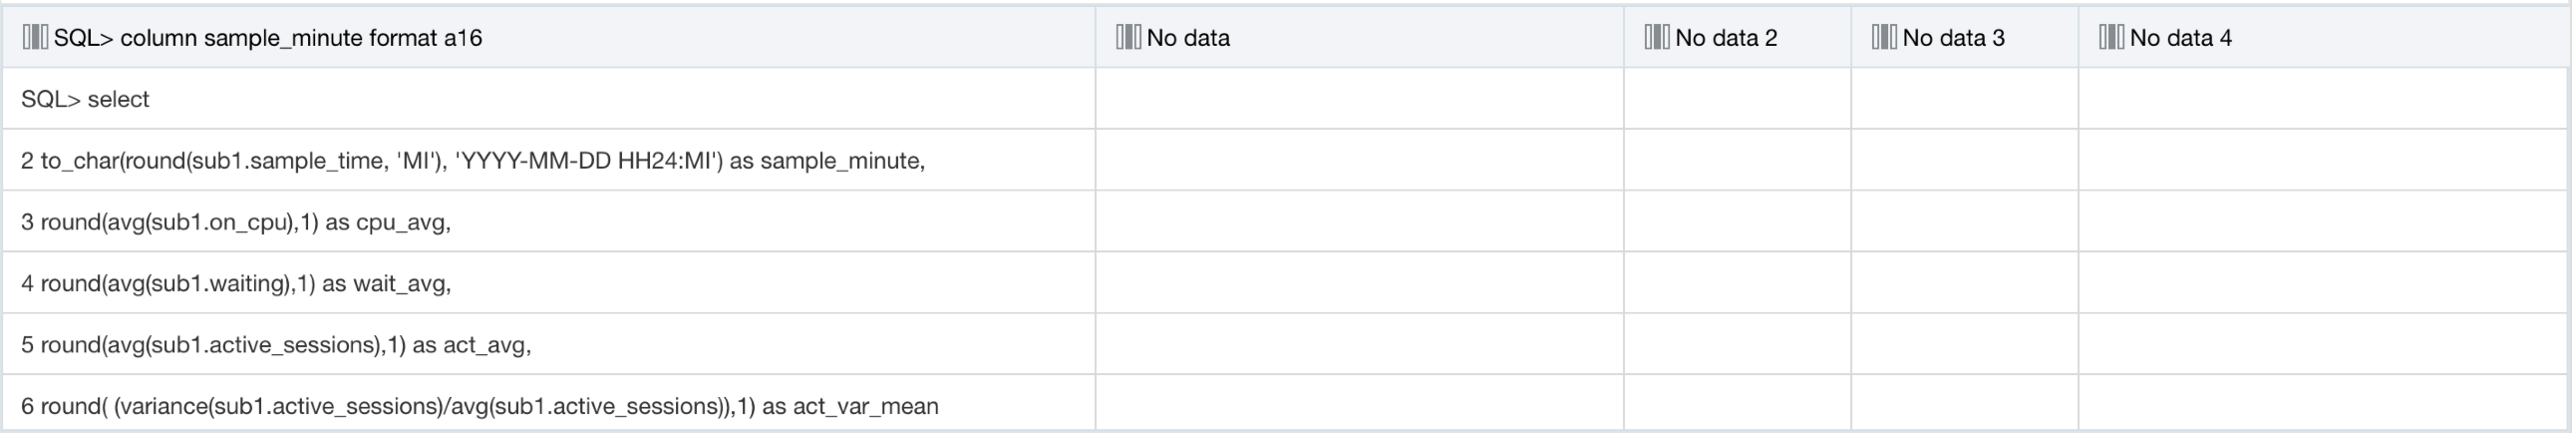
Task: Click the cell with 'as act_avg,'
Action: click(549, 345)
